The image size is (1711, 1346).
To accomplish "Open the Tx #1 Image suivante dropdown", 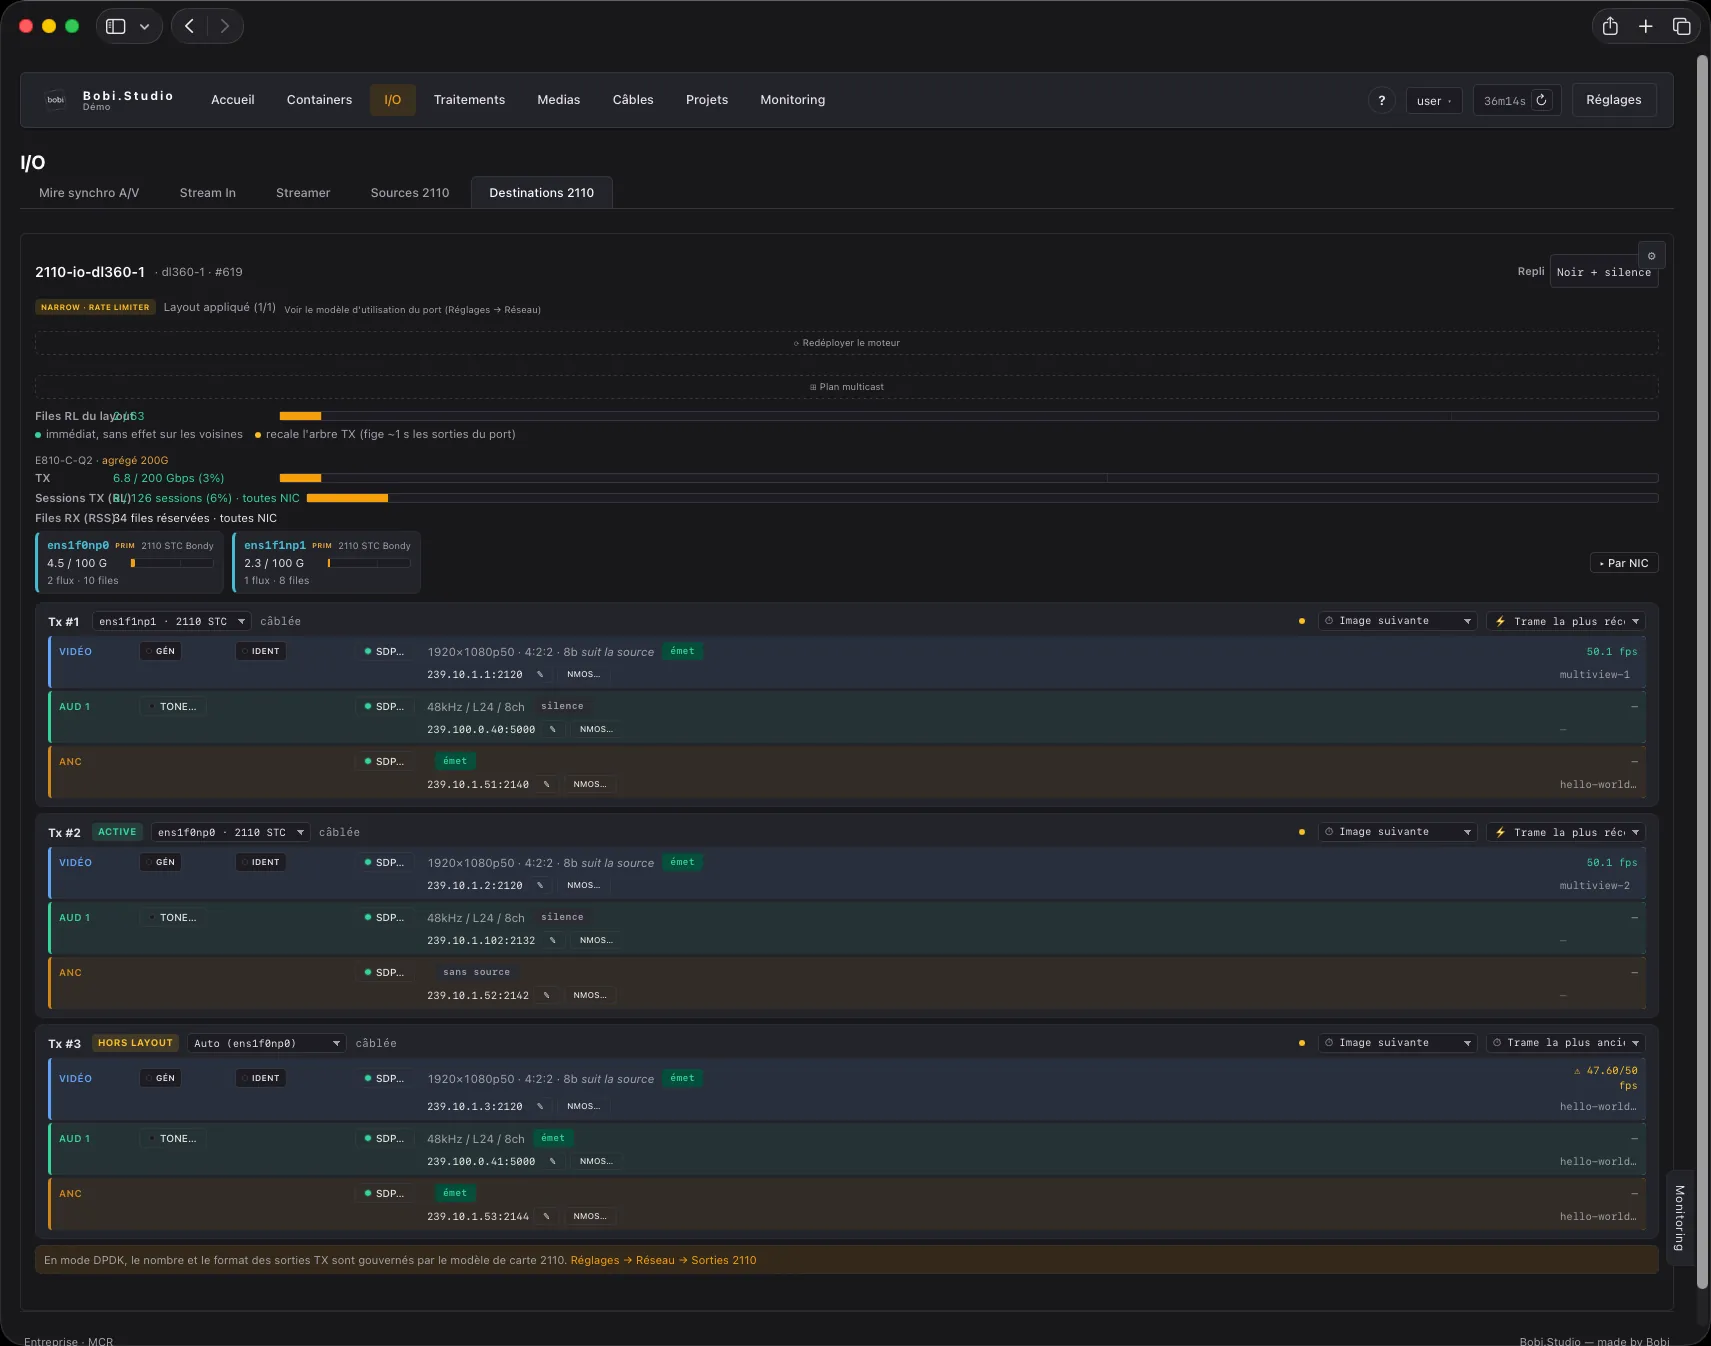I will click(x=1397, y=622).
